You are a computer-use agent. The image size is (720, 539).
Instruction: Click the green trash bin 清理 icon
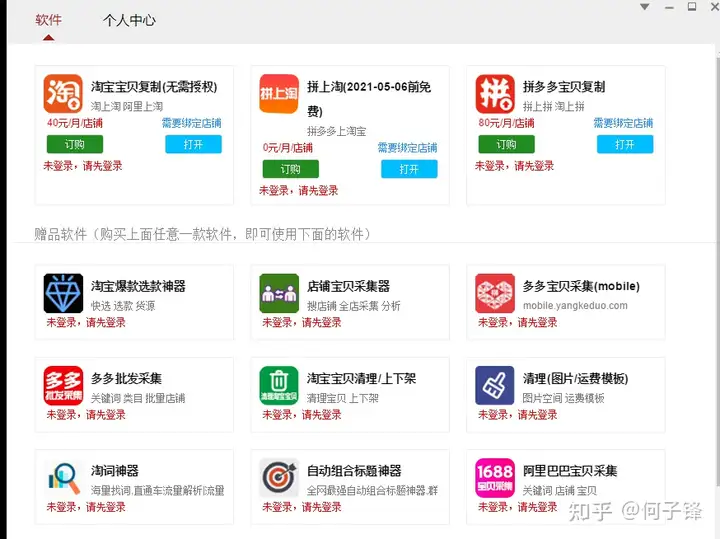(x=279, y=385)
